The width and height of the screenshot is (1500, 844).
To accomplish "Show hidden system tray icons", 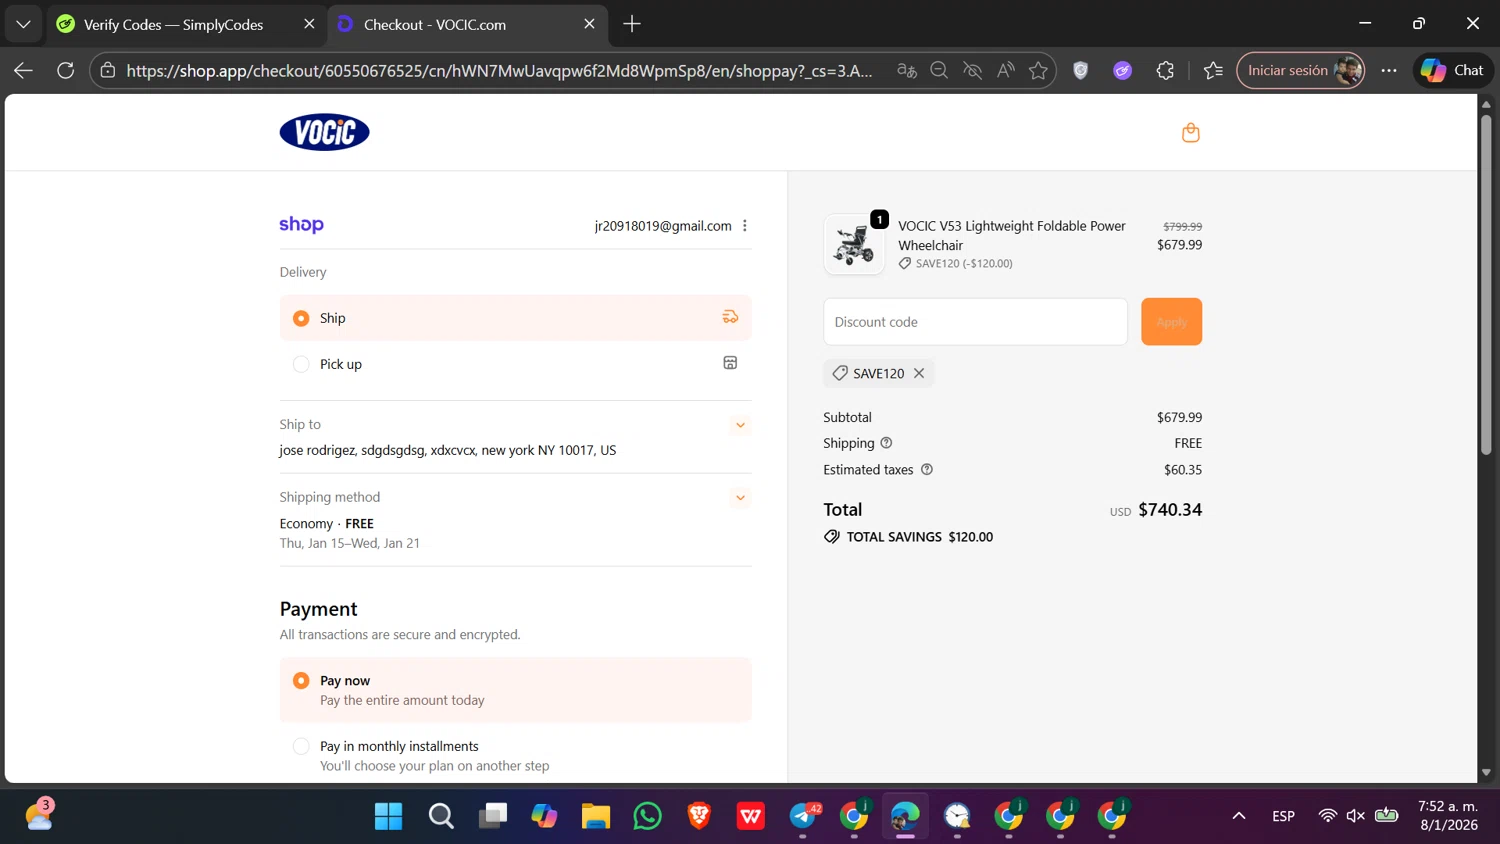I will tap(1239, 816).
